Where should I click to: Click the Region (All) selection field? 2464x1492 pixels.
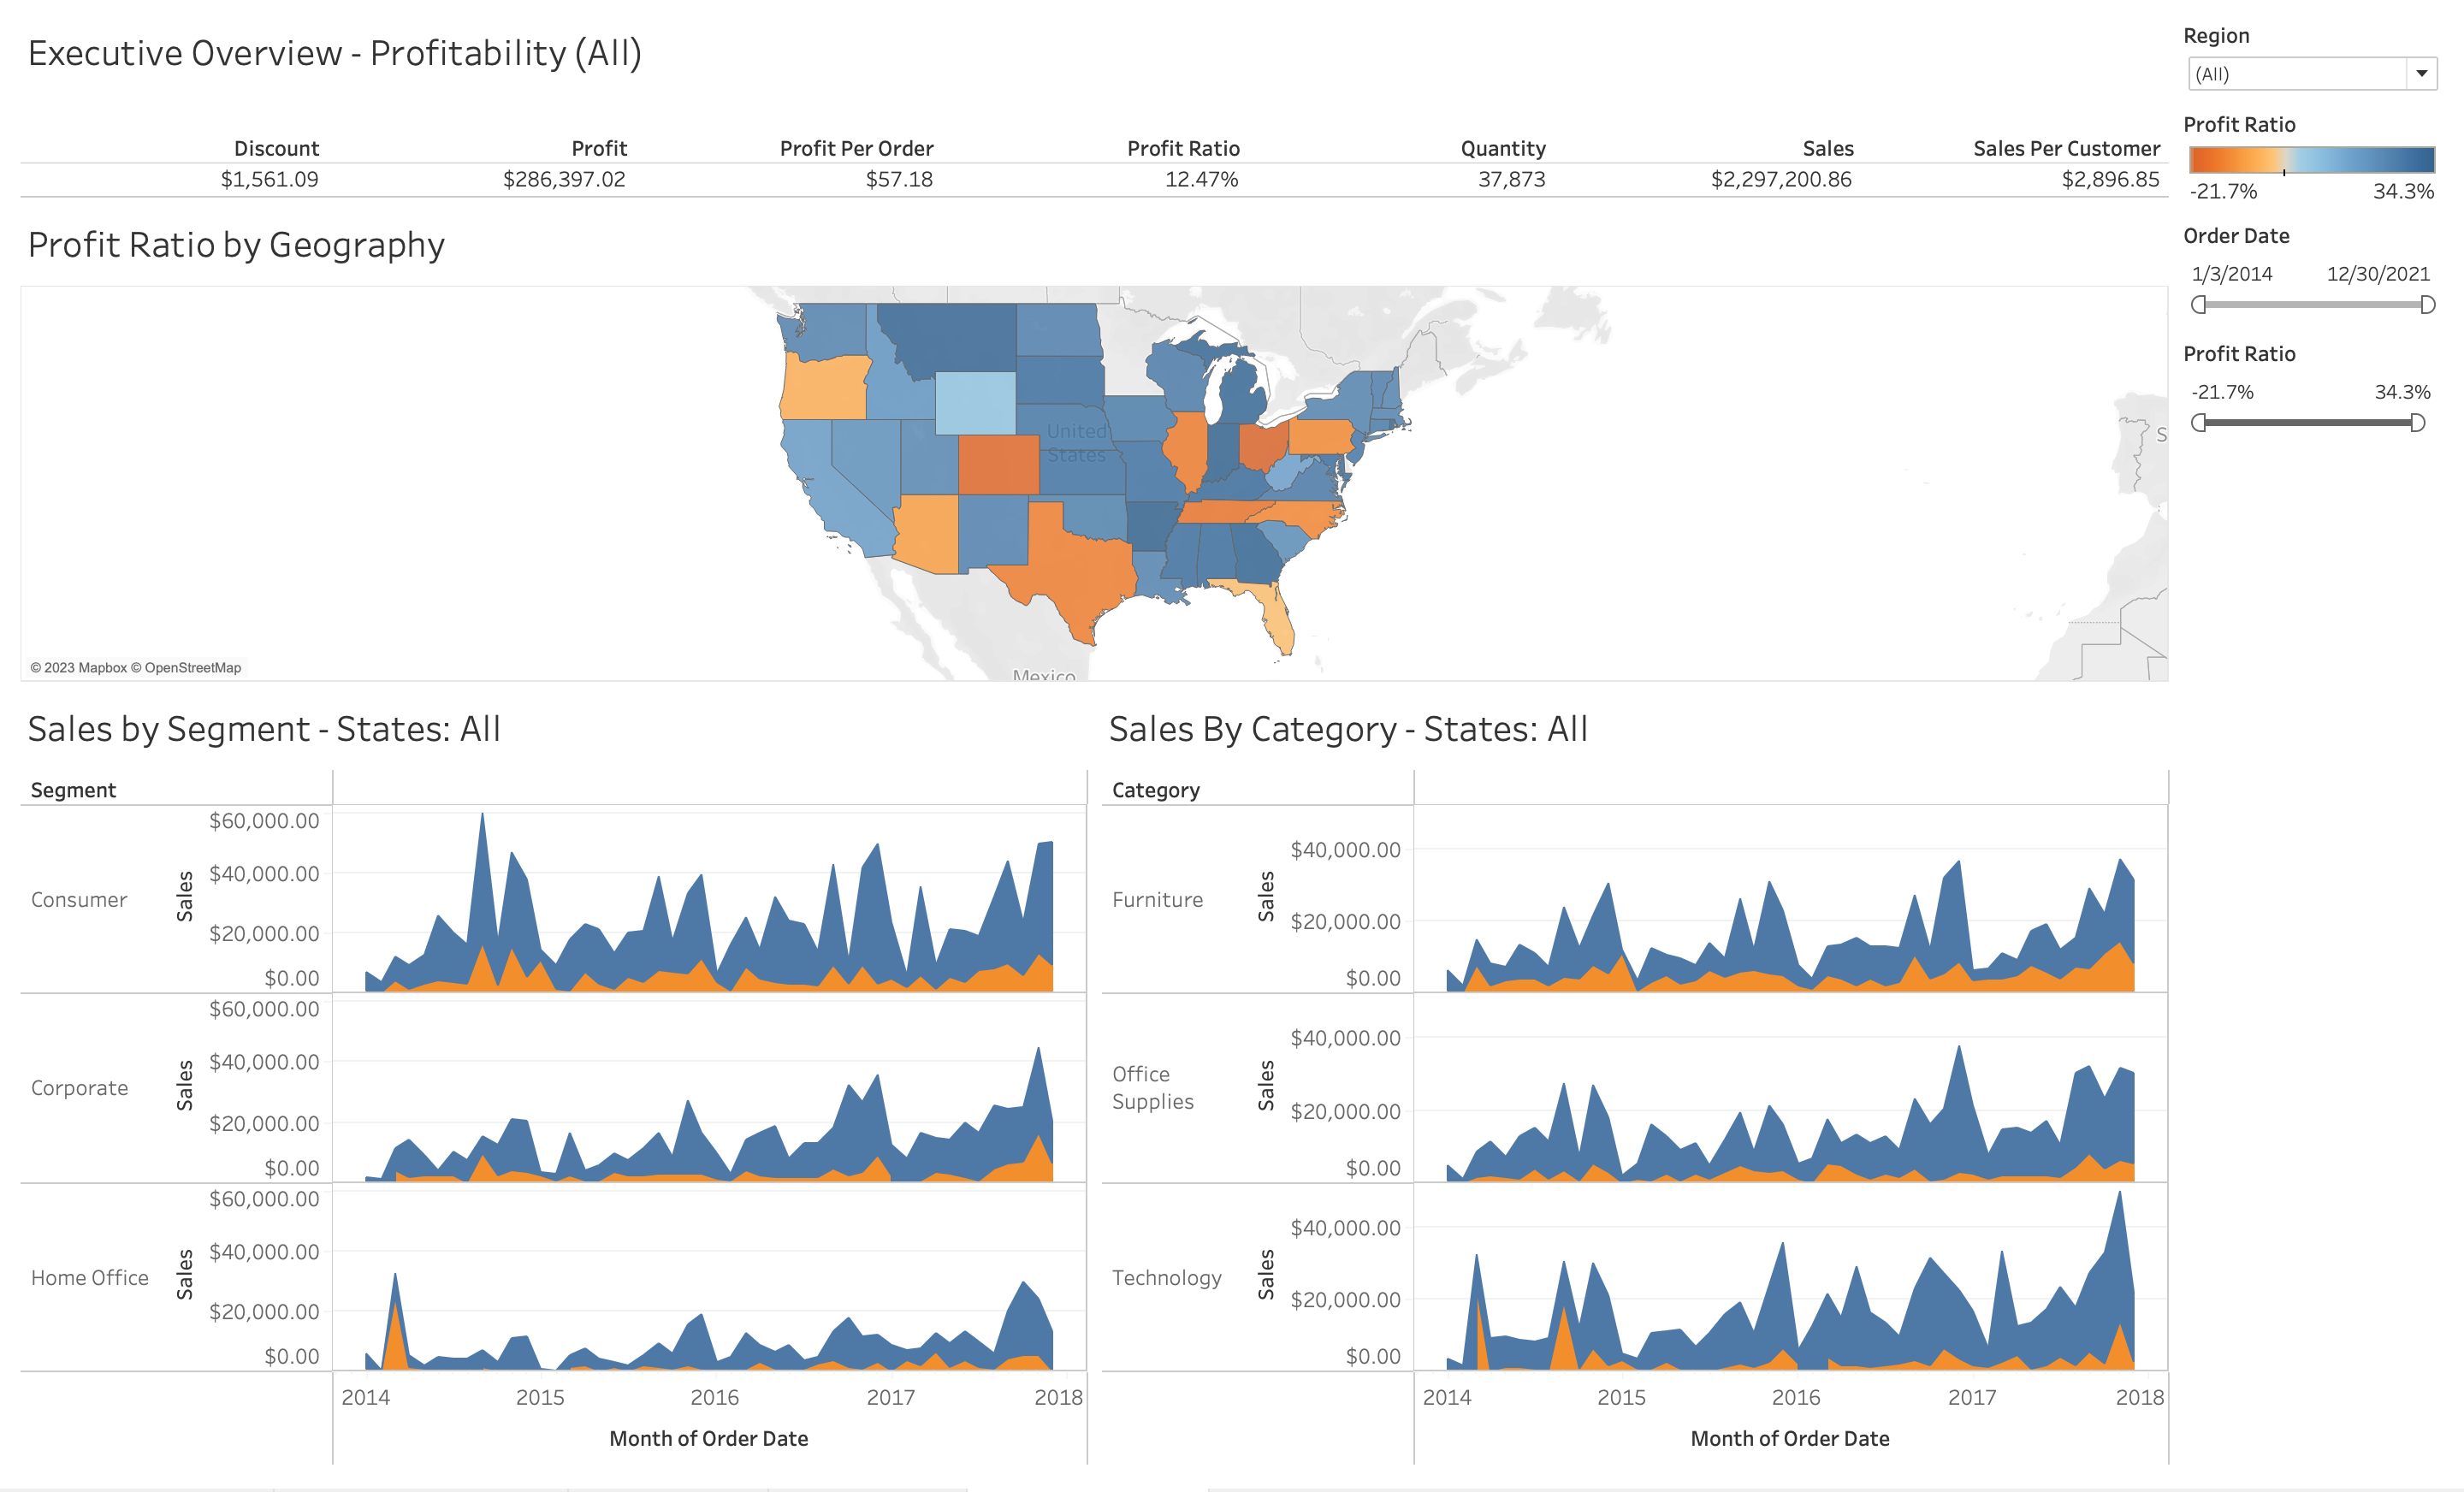2296,74
